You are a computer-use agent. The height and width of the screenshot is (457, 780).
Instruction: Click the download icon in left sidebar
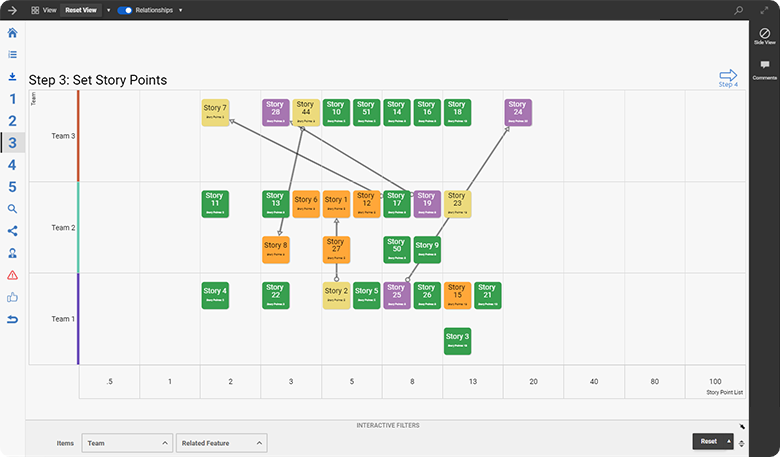tap(12, 76)
